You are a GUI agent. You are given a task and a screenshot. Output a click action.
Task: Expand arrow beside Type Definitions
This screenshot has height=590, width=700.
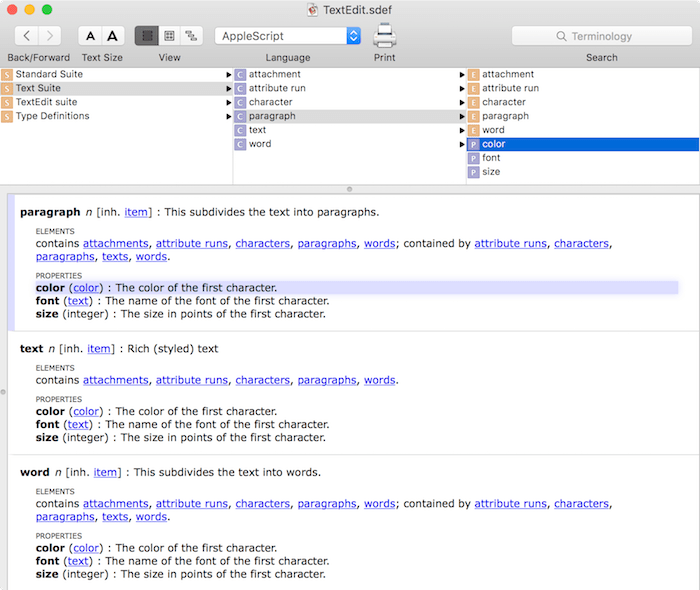(229, 116)
